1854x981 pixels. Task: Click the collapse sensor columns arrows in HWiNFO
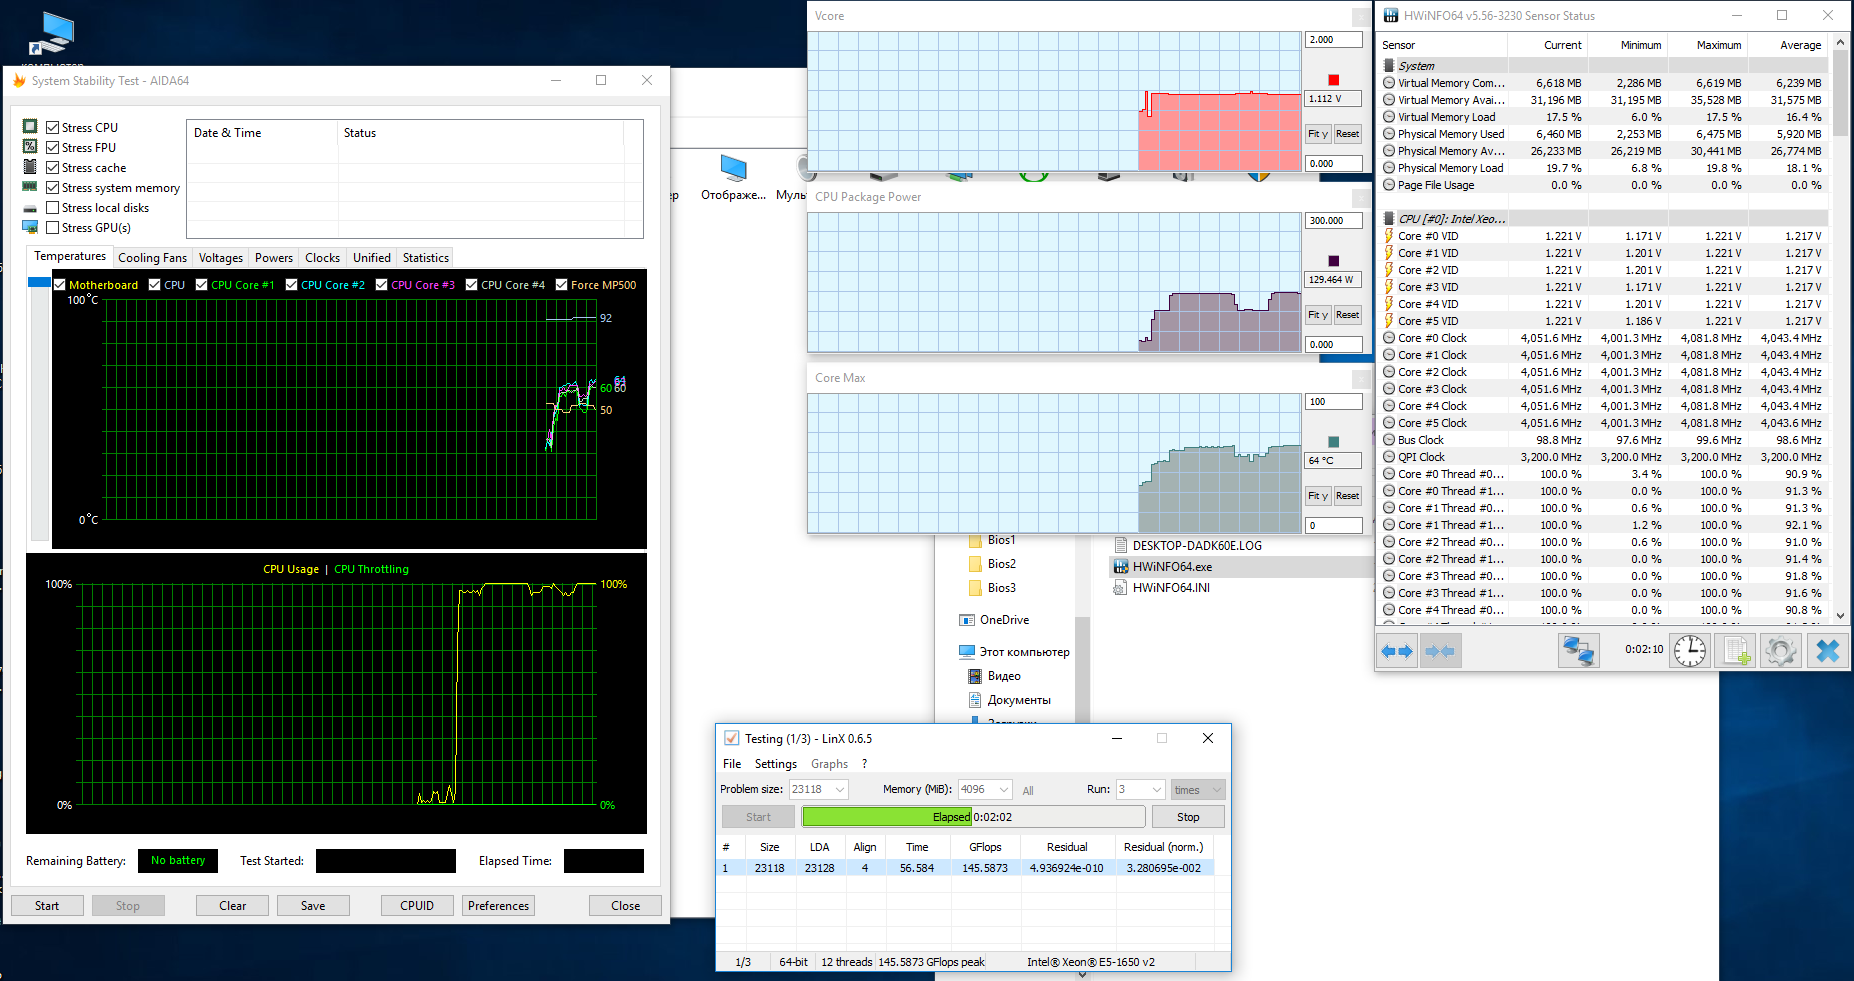click(x=1440, y=651)
